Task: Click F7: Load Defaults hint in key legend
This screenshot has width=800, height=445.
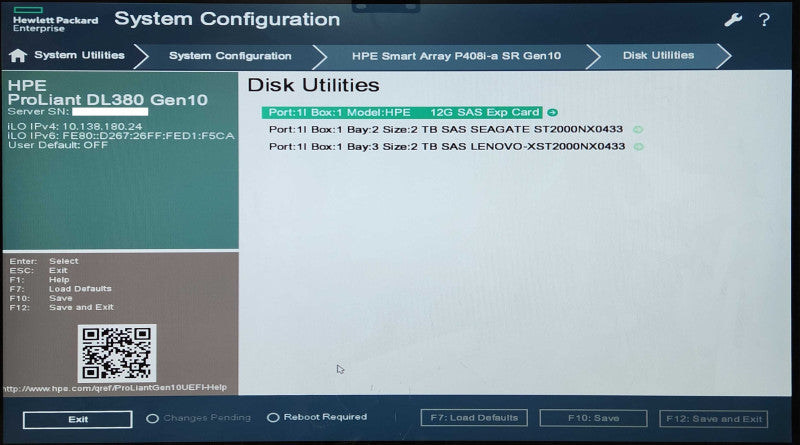Action: point(60,289)
